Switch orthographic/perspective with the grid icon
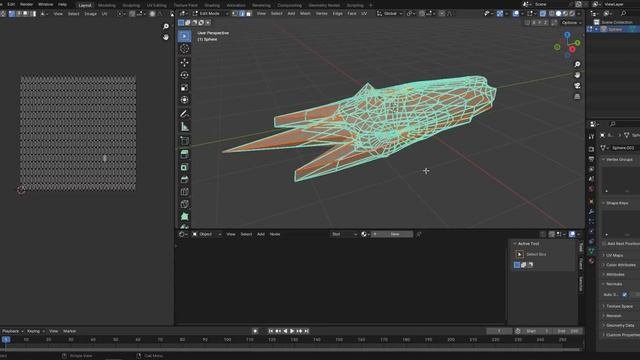The height and width of the screenshot is (360, 640). point(577,96)
